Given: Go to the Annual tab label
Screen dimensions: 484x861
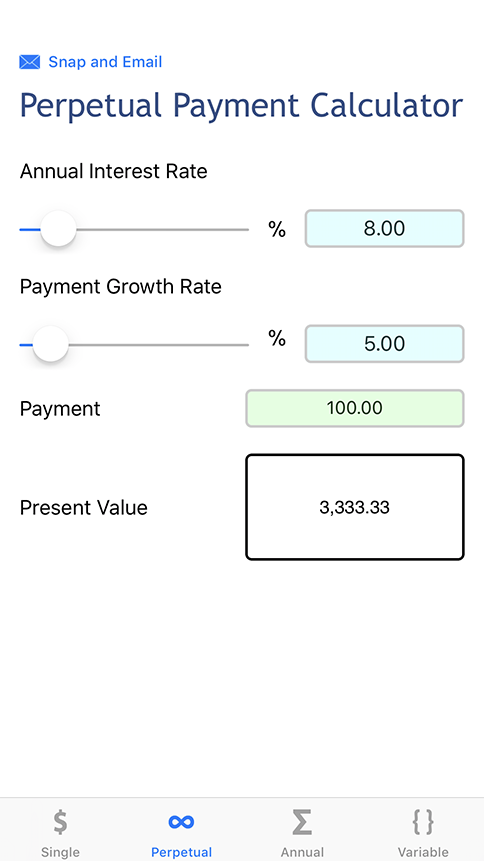Looking at the screenshot, I should (302, 852).
